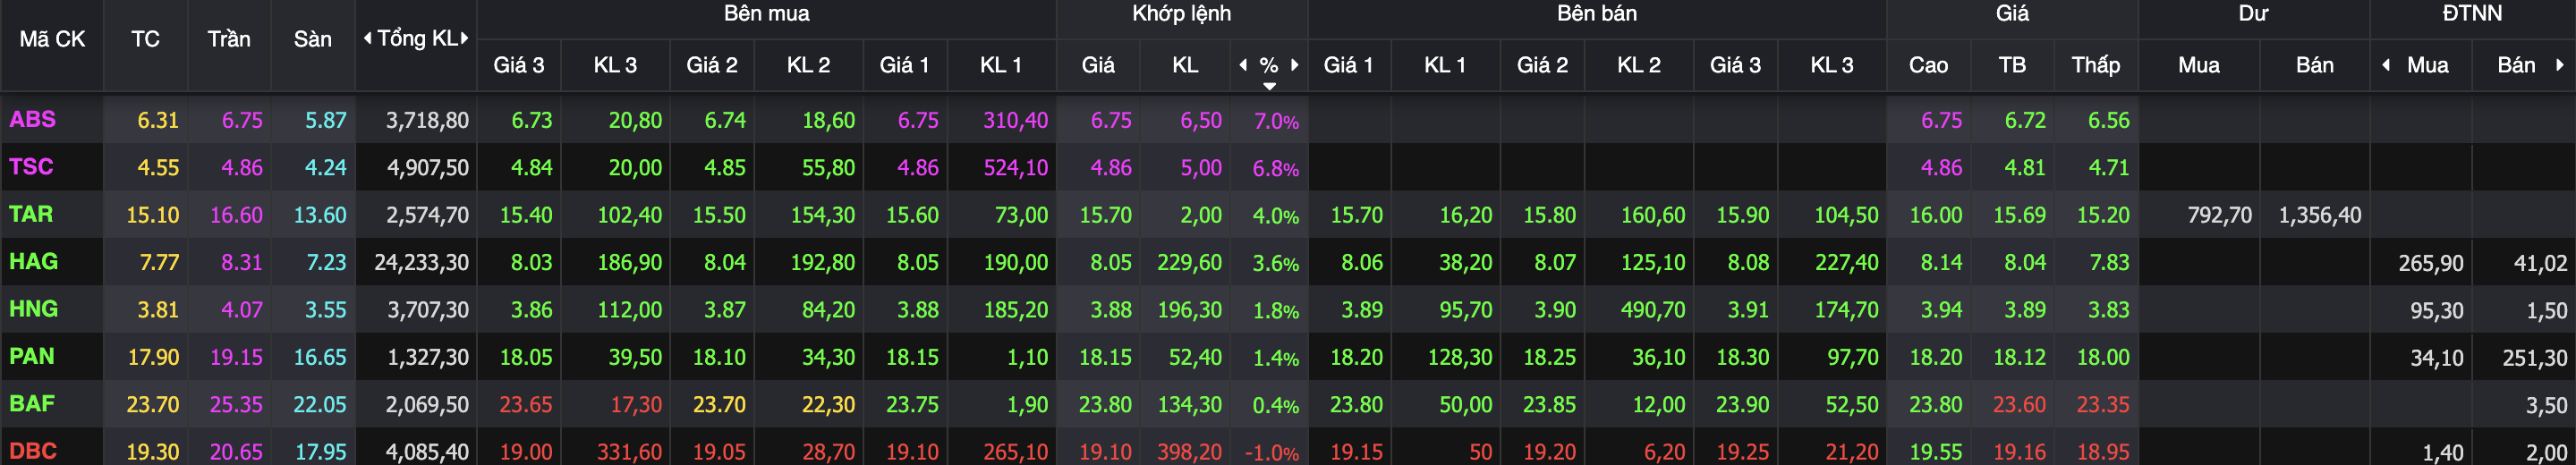
Task: Click left arrow beside Tổng KL header
Action: [x=367, y=39]
